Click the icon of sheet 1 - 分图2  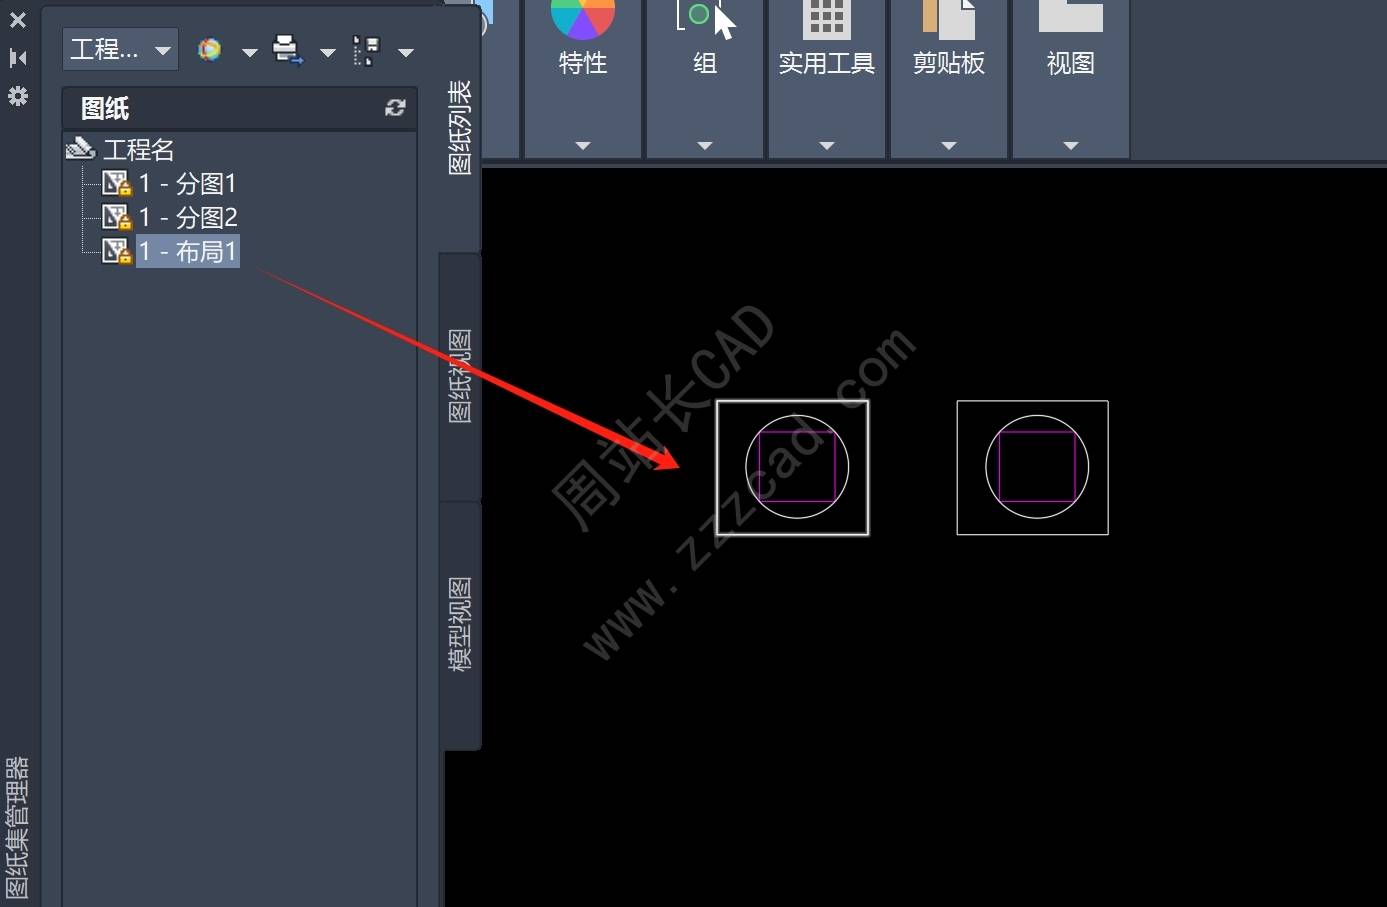point(117,218)
